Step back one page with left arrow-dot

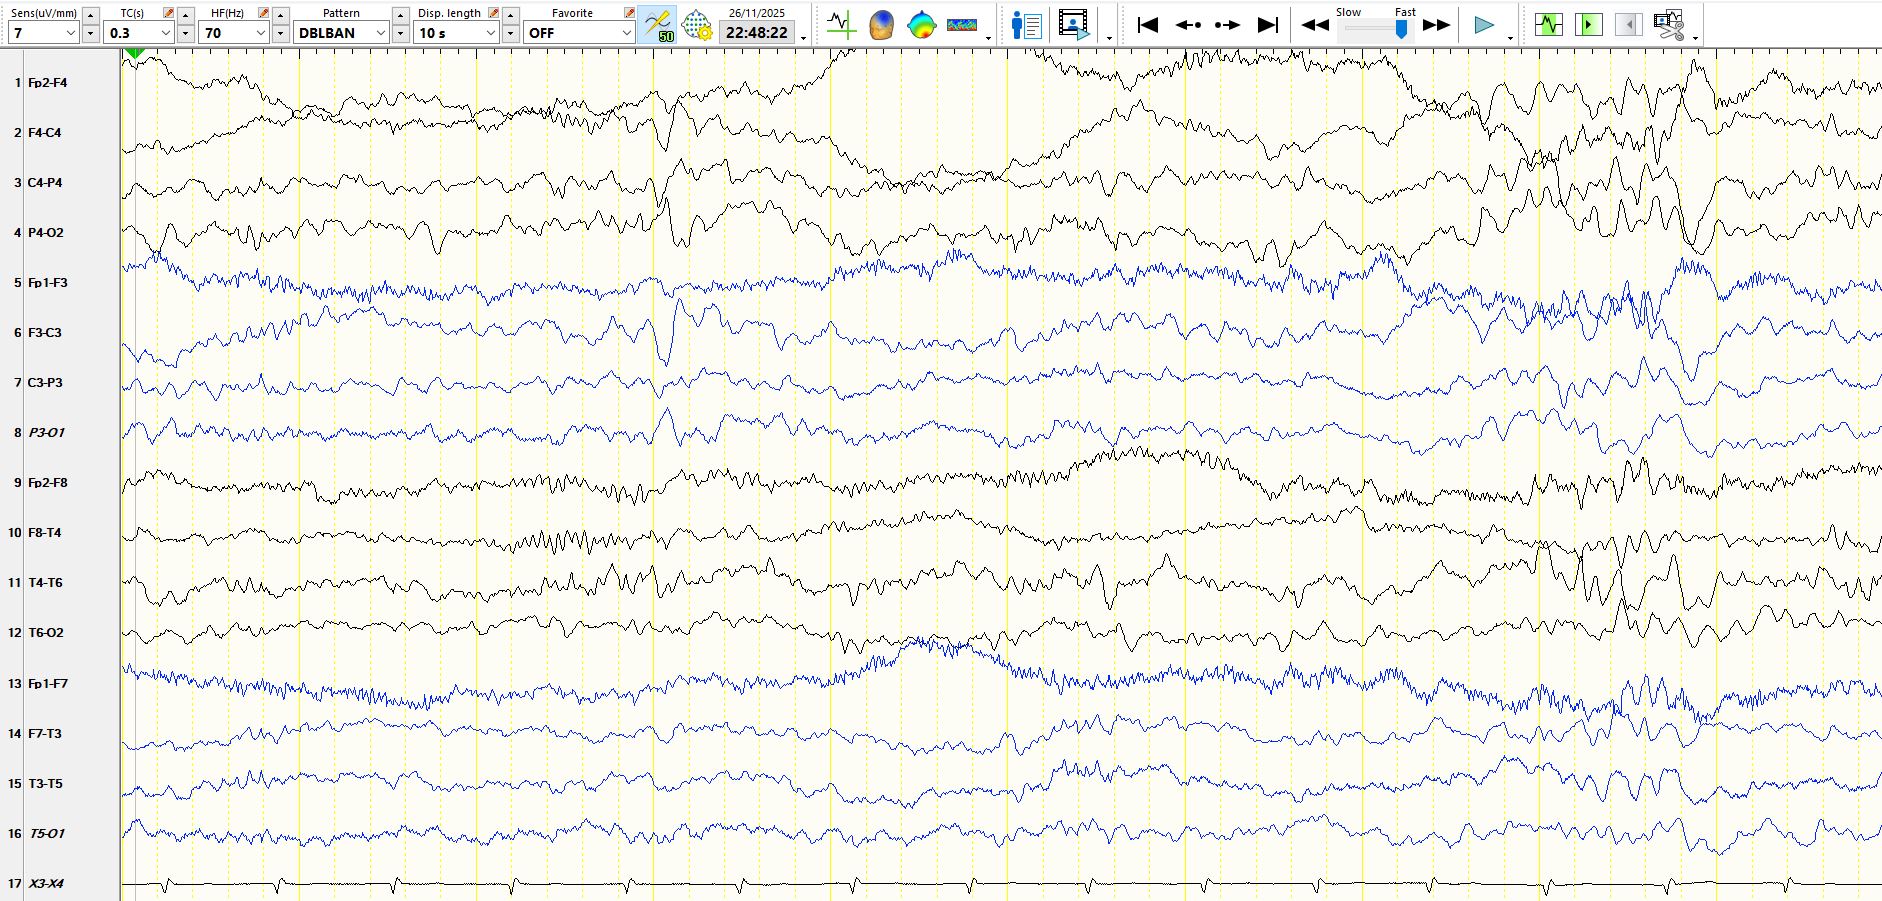[1188, 24]
